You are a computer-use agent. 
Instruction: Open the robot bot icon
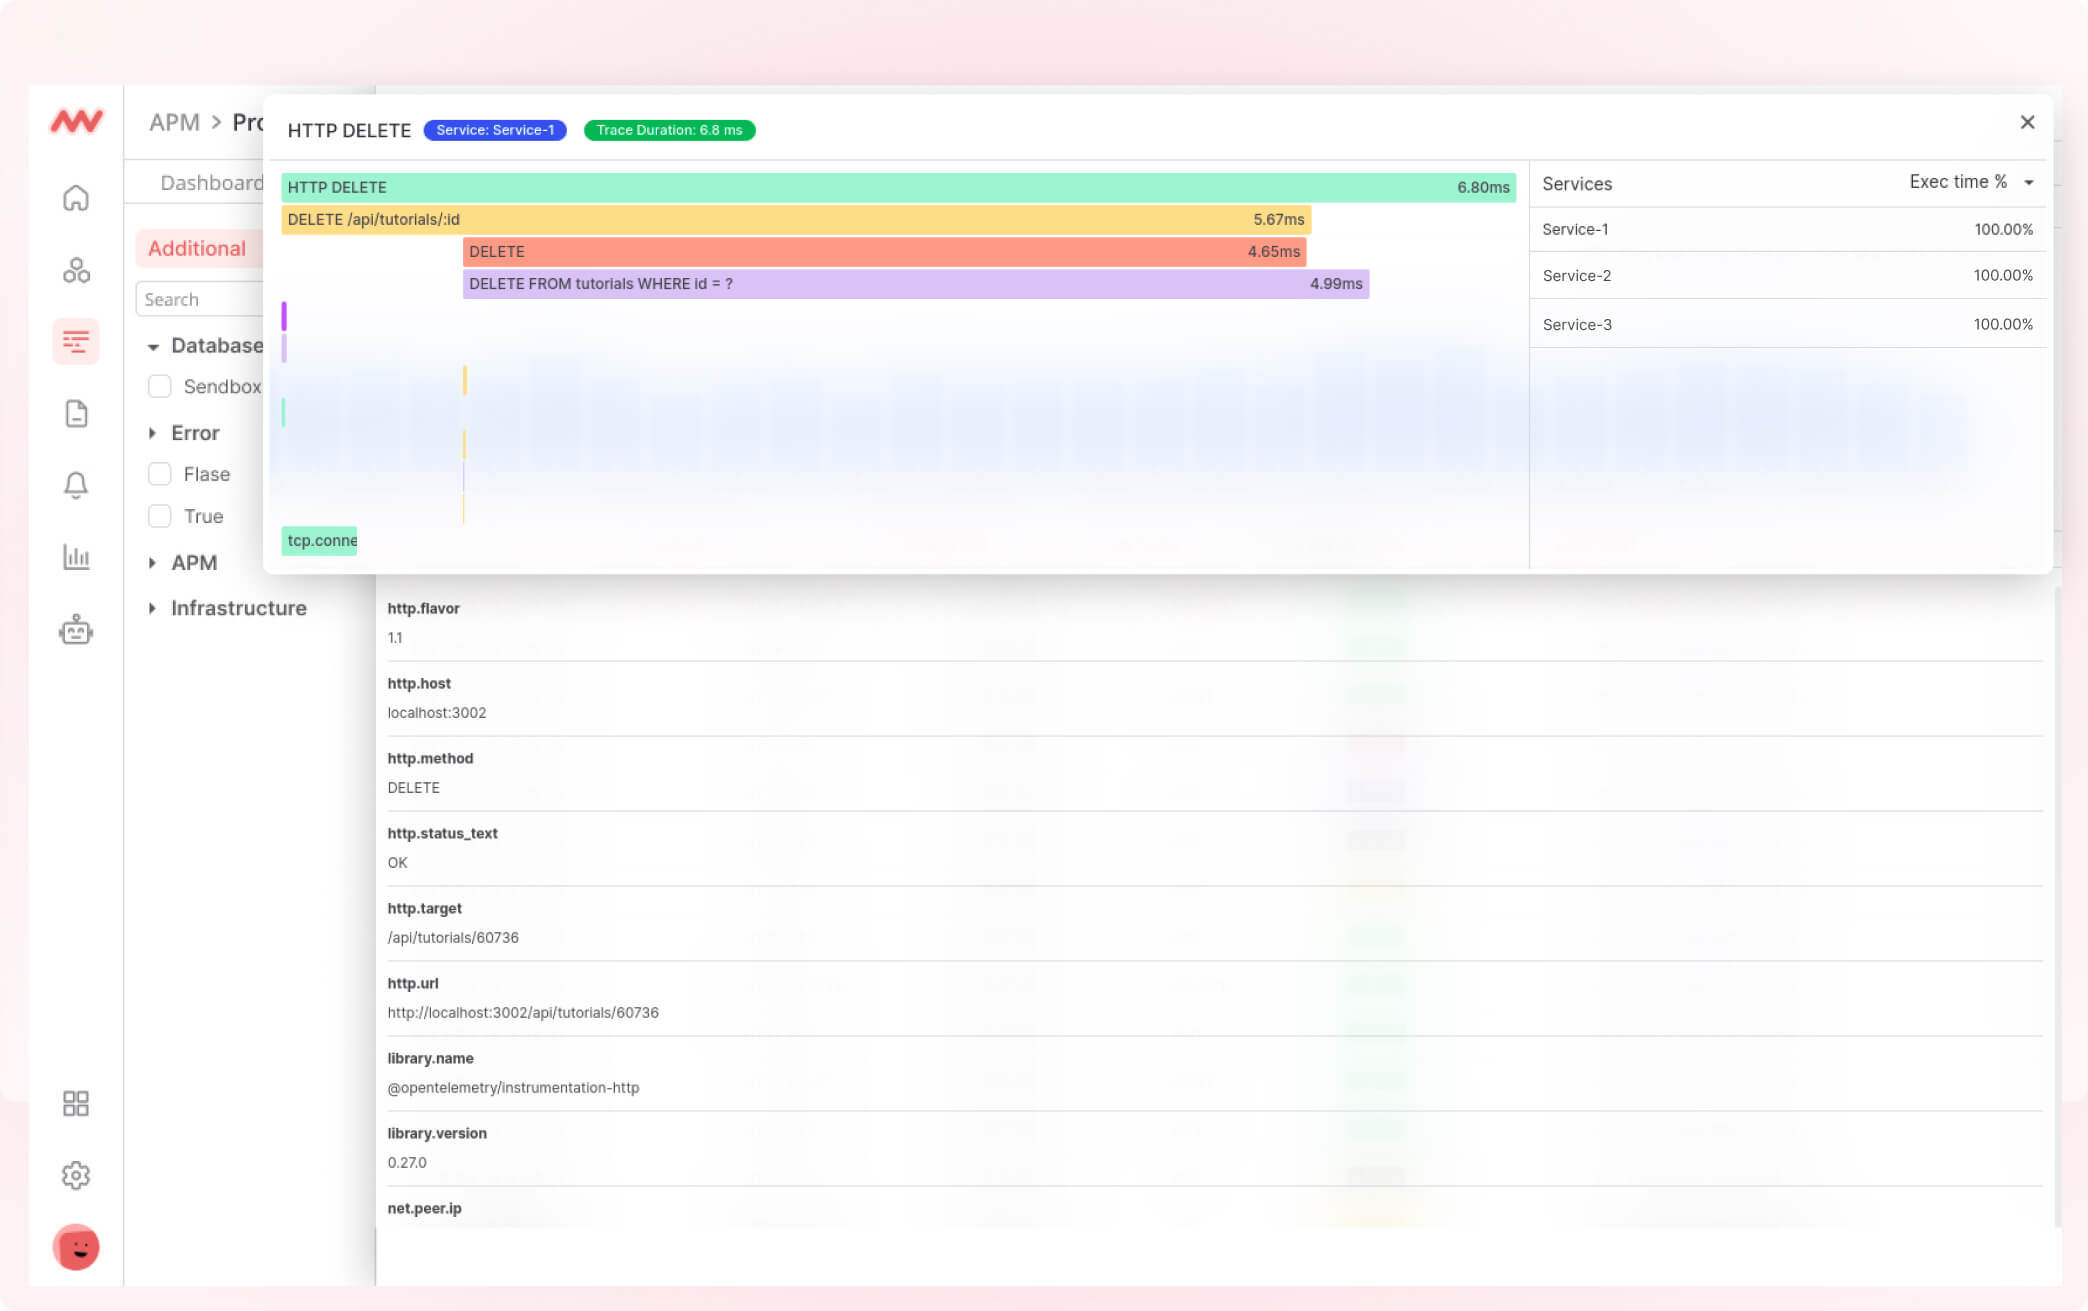pos(76,630)
